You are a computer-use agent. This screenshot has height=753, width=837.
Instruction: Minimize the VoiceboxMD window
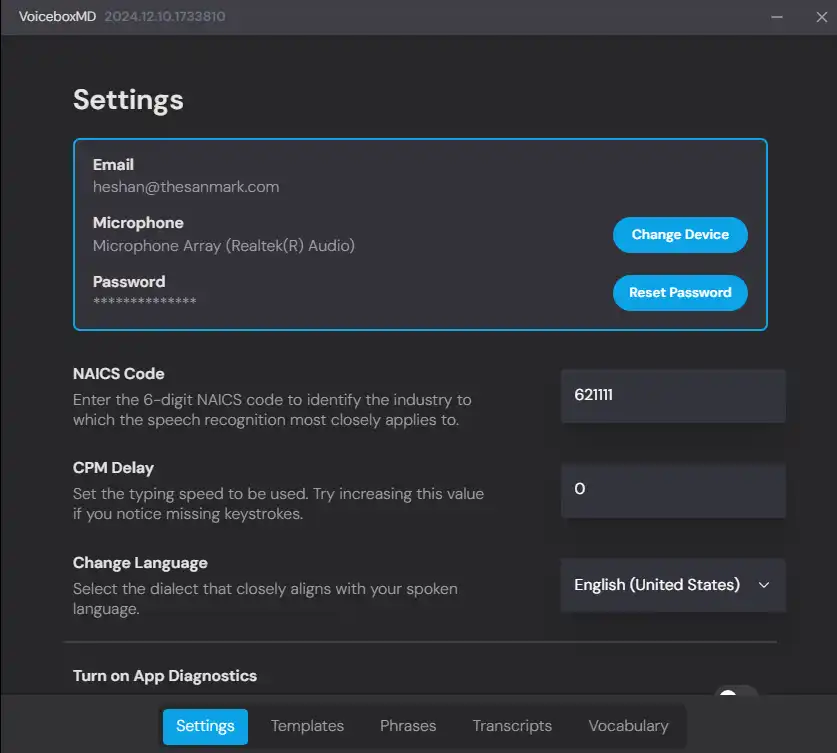coord(777,17)
